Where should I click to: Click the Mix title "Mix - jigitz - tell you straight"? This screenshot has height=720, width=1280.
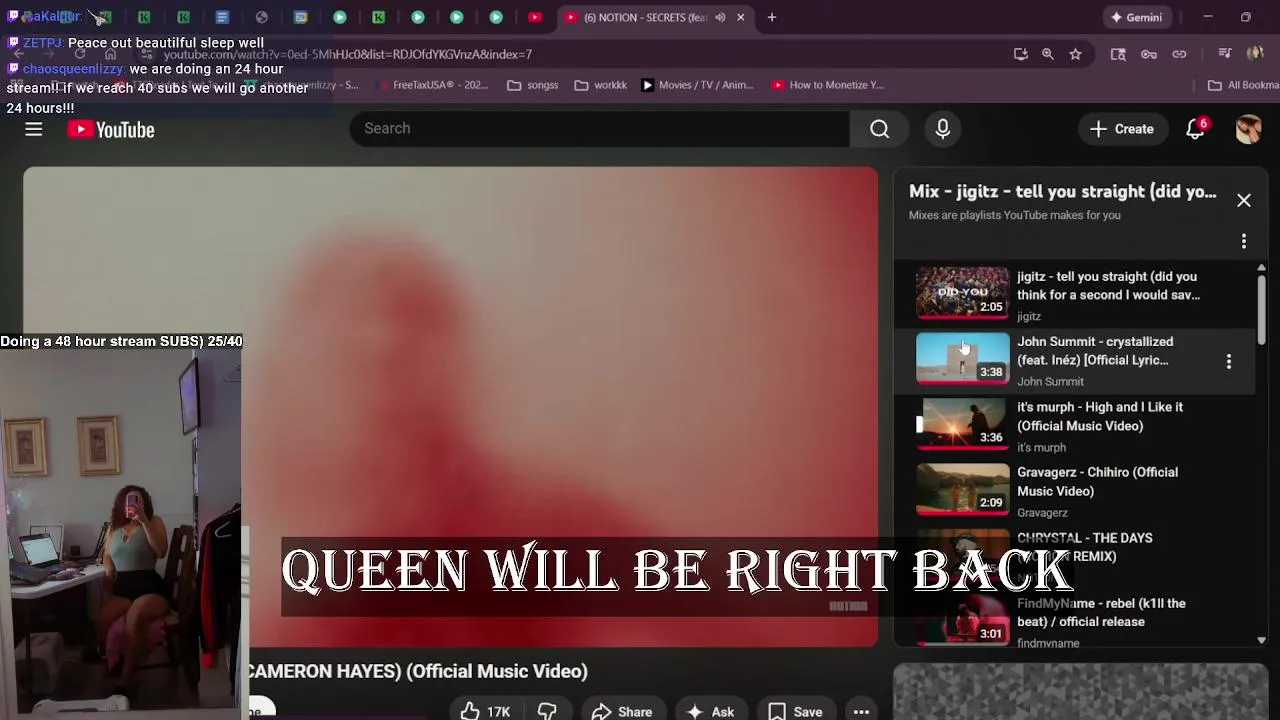point(1062,192)
